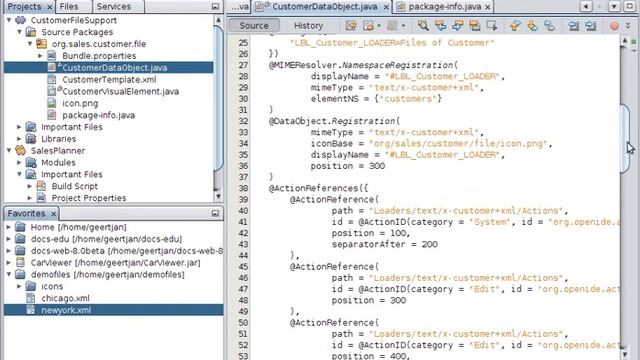Expand Home folder in Favorites
The height and width of the screenshot is (360, 640).
point(9,227)
